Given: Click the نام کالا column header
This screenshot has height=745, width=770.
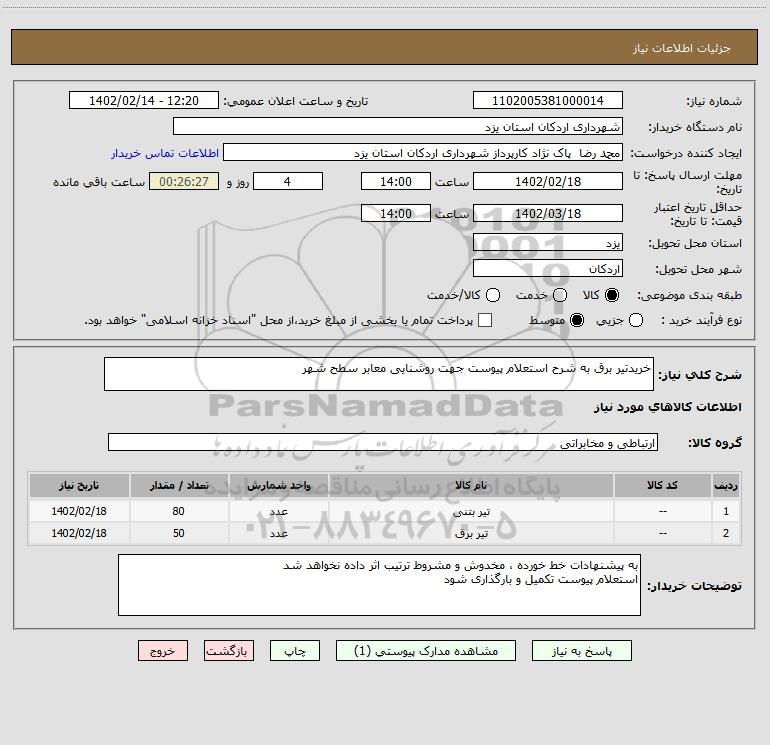Looking at the screenshot, I should tap(470, 485).
